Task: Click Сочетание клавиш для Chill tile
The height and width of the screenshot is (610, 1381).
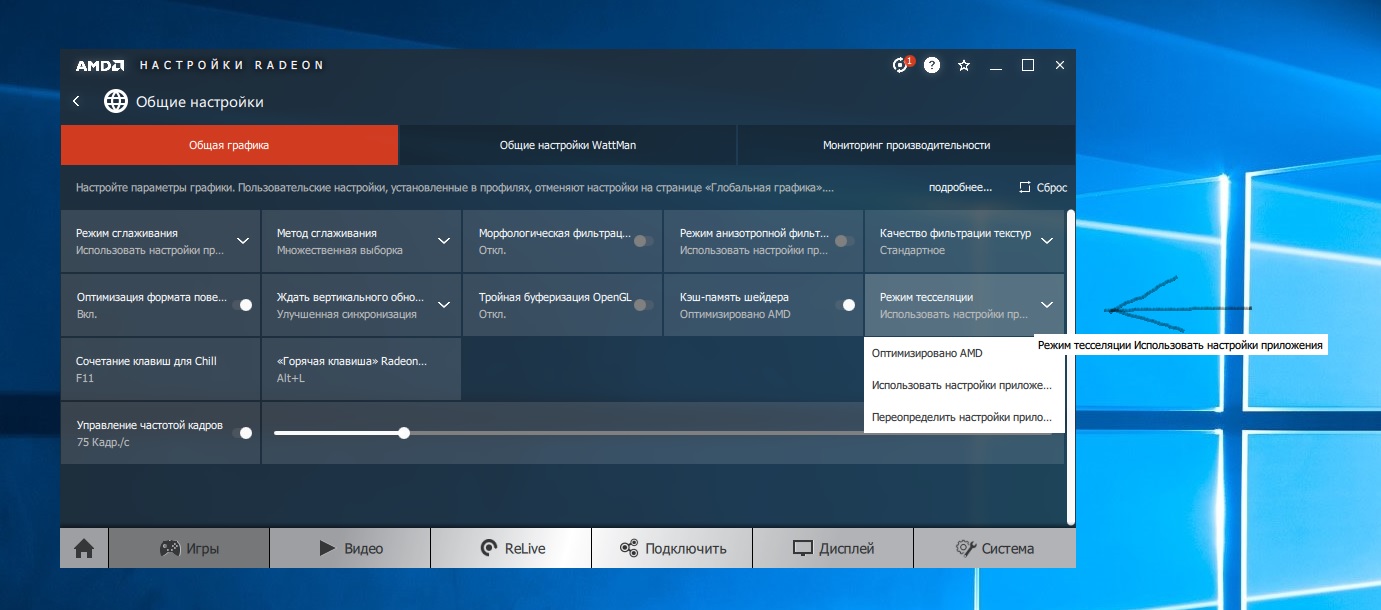Action: 160,369
